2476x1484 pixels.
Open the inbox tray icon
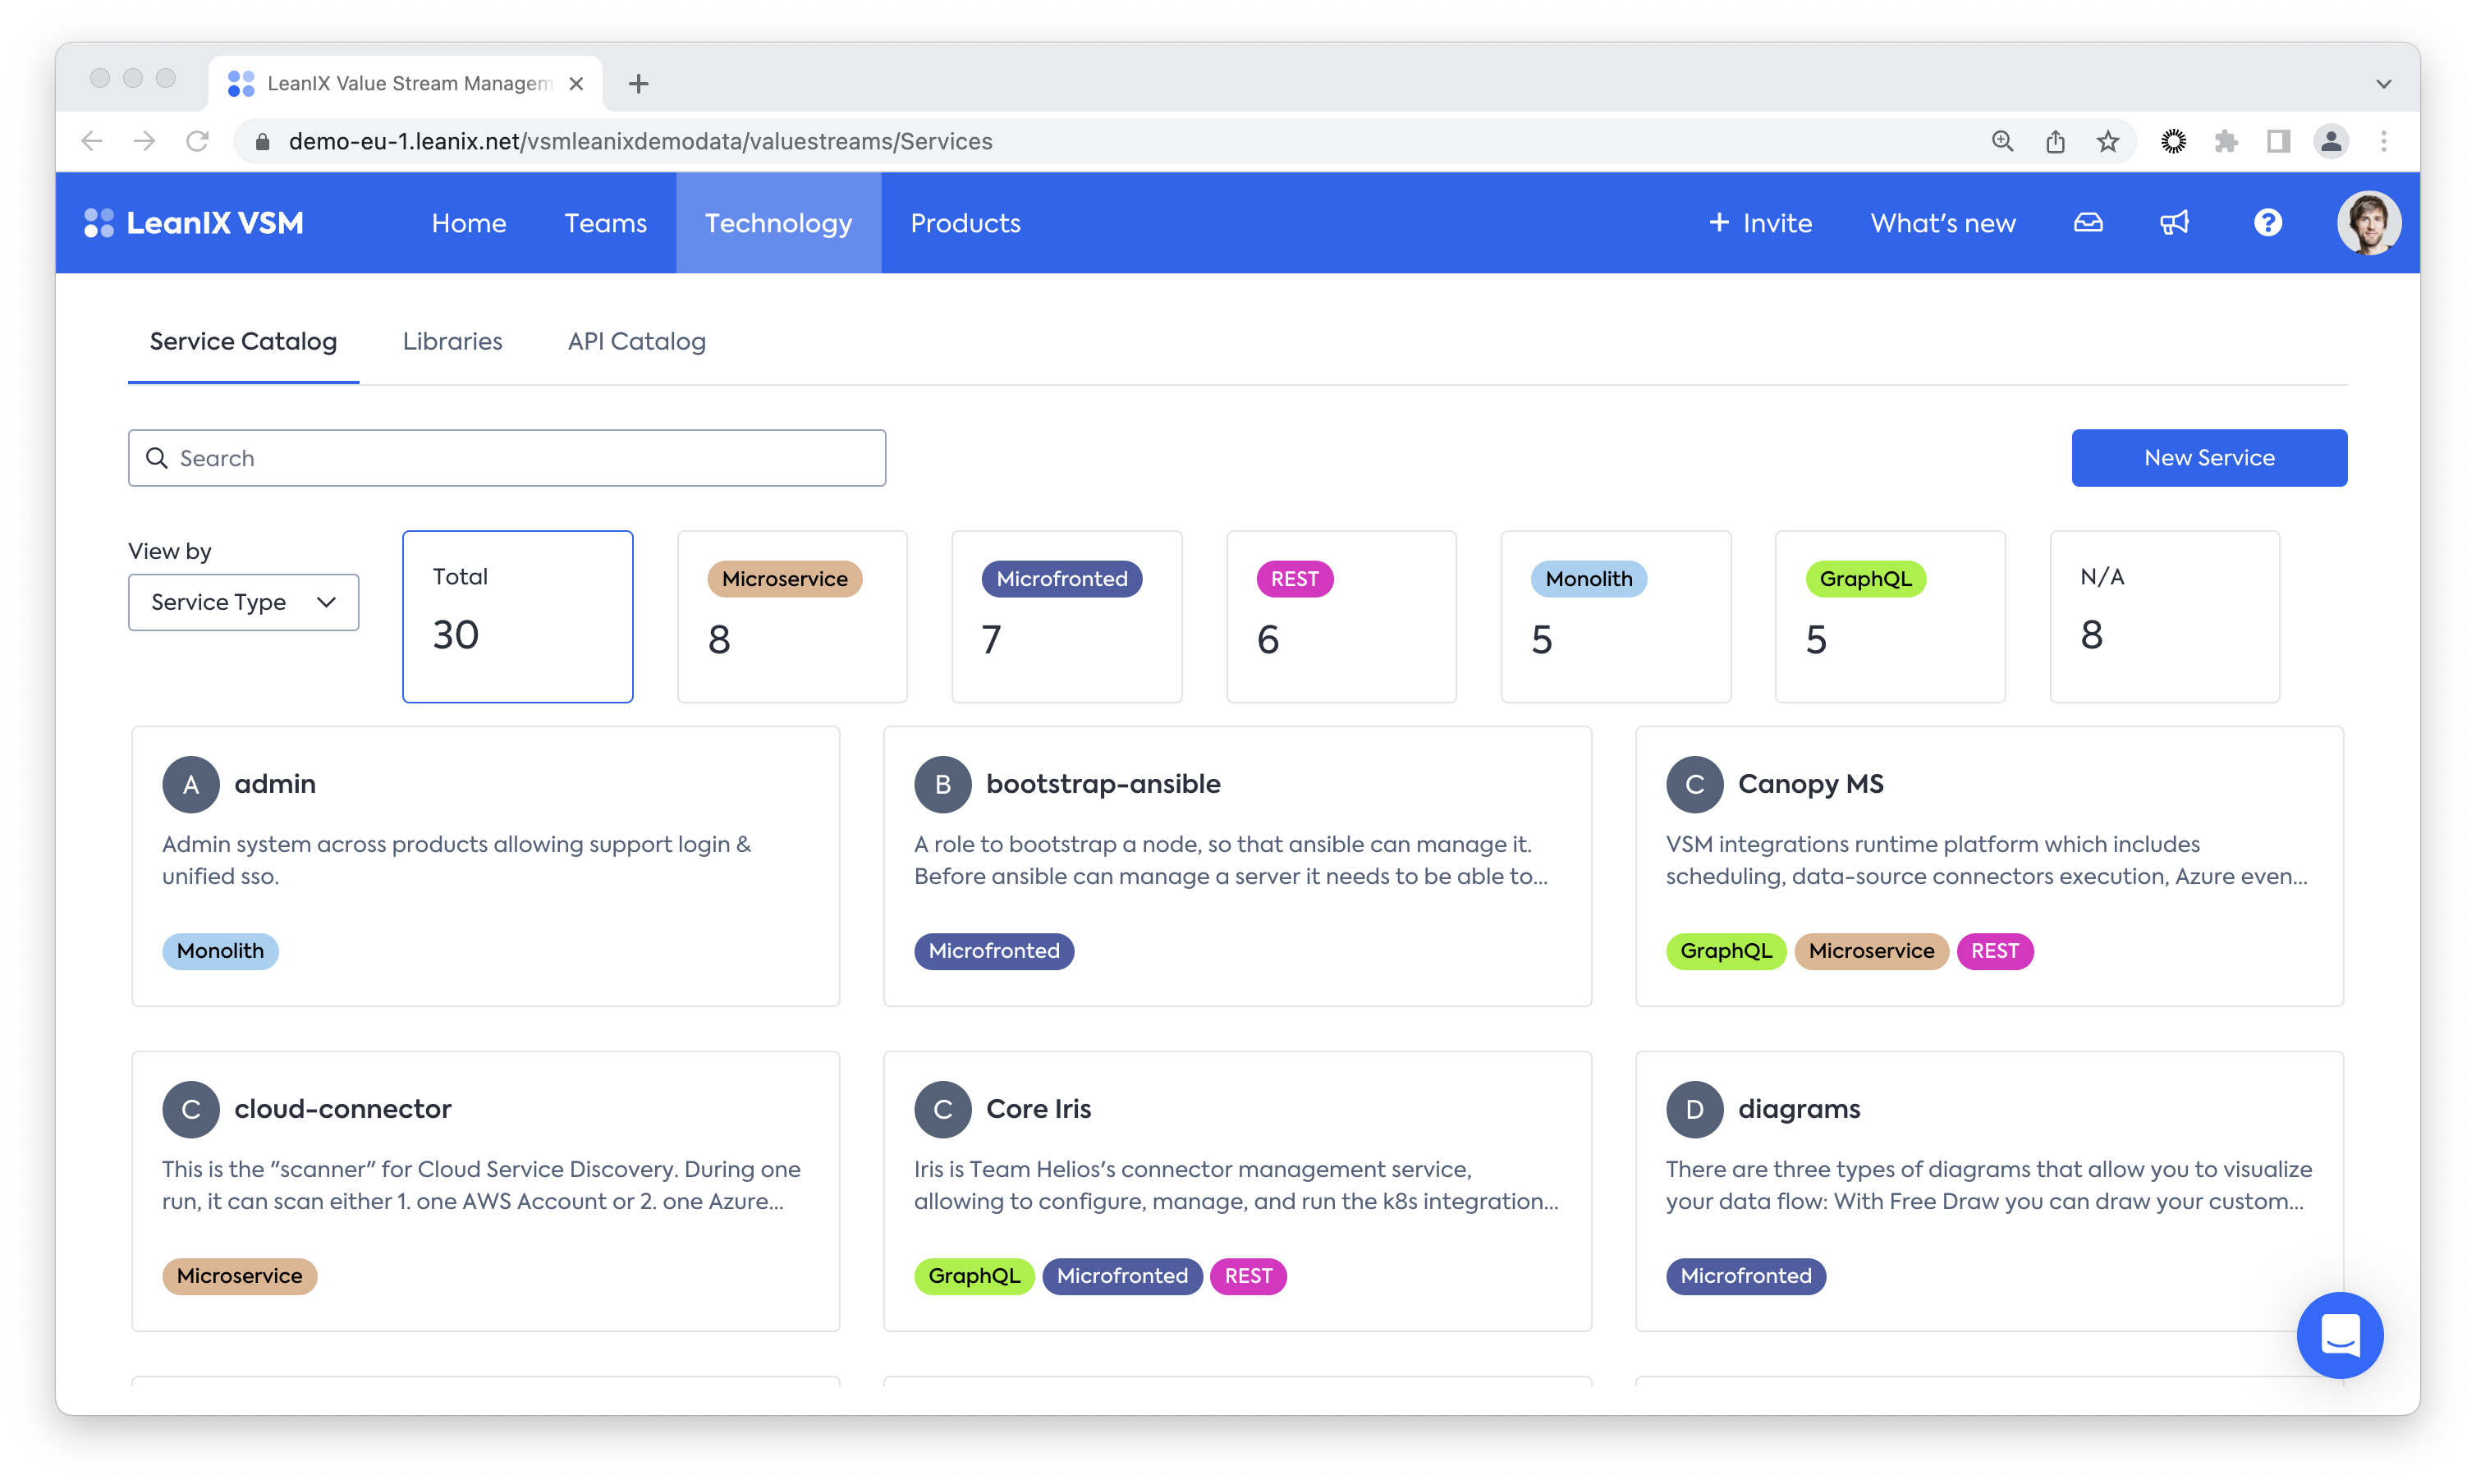(2088, 223)
